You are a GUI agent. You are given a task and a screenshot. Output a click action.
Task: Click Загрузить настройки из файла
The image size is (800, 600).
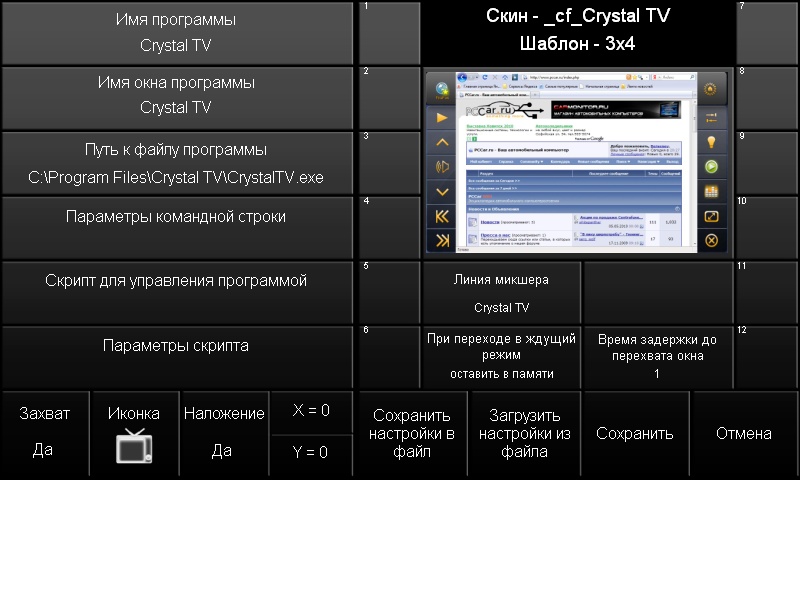coord(524,434)
